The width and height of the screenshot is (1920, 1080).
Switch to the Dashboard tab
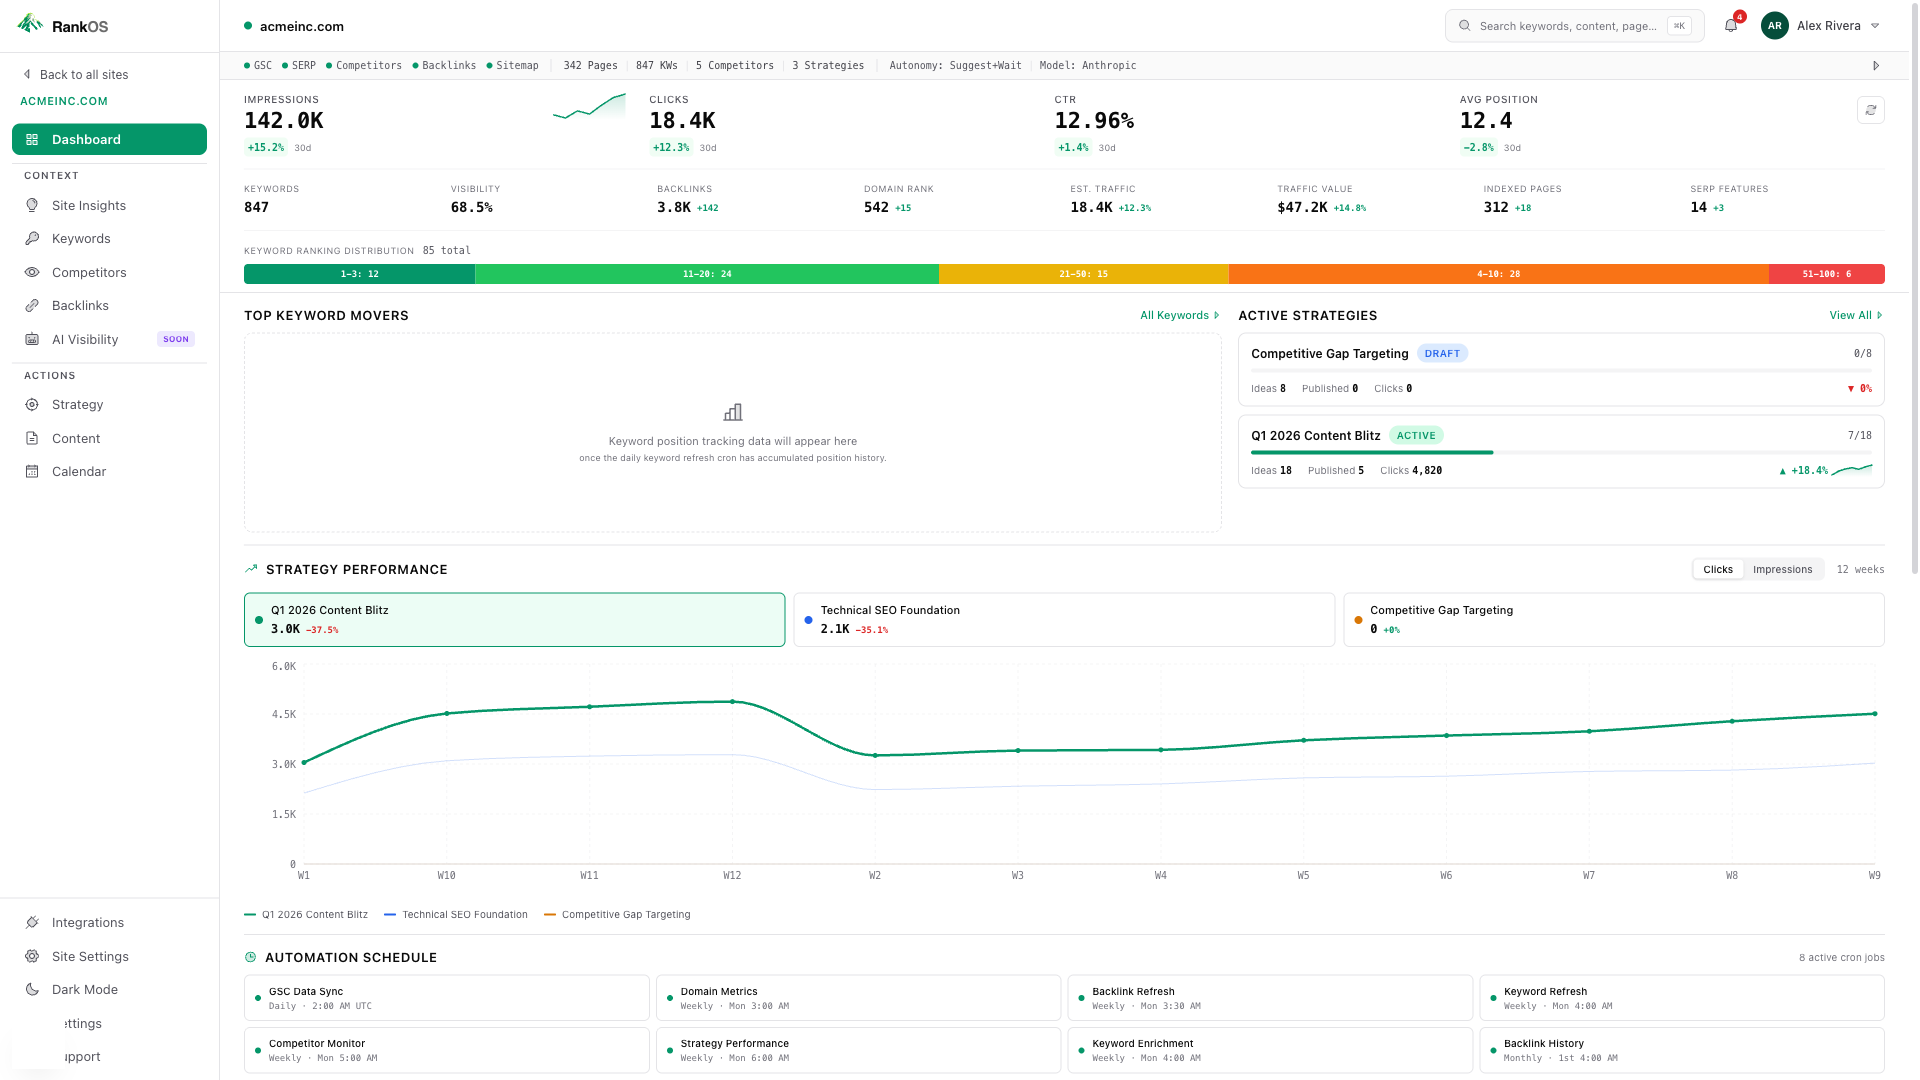click(x=84, y=139)
